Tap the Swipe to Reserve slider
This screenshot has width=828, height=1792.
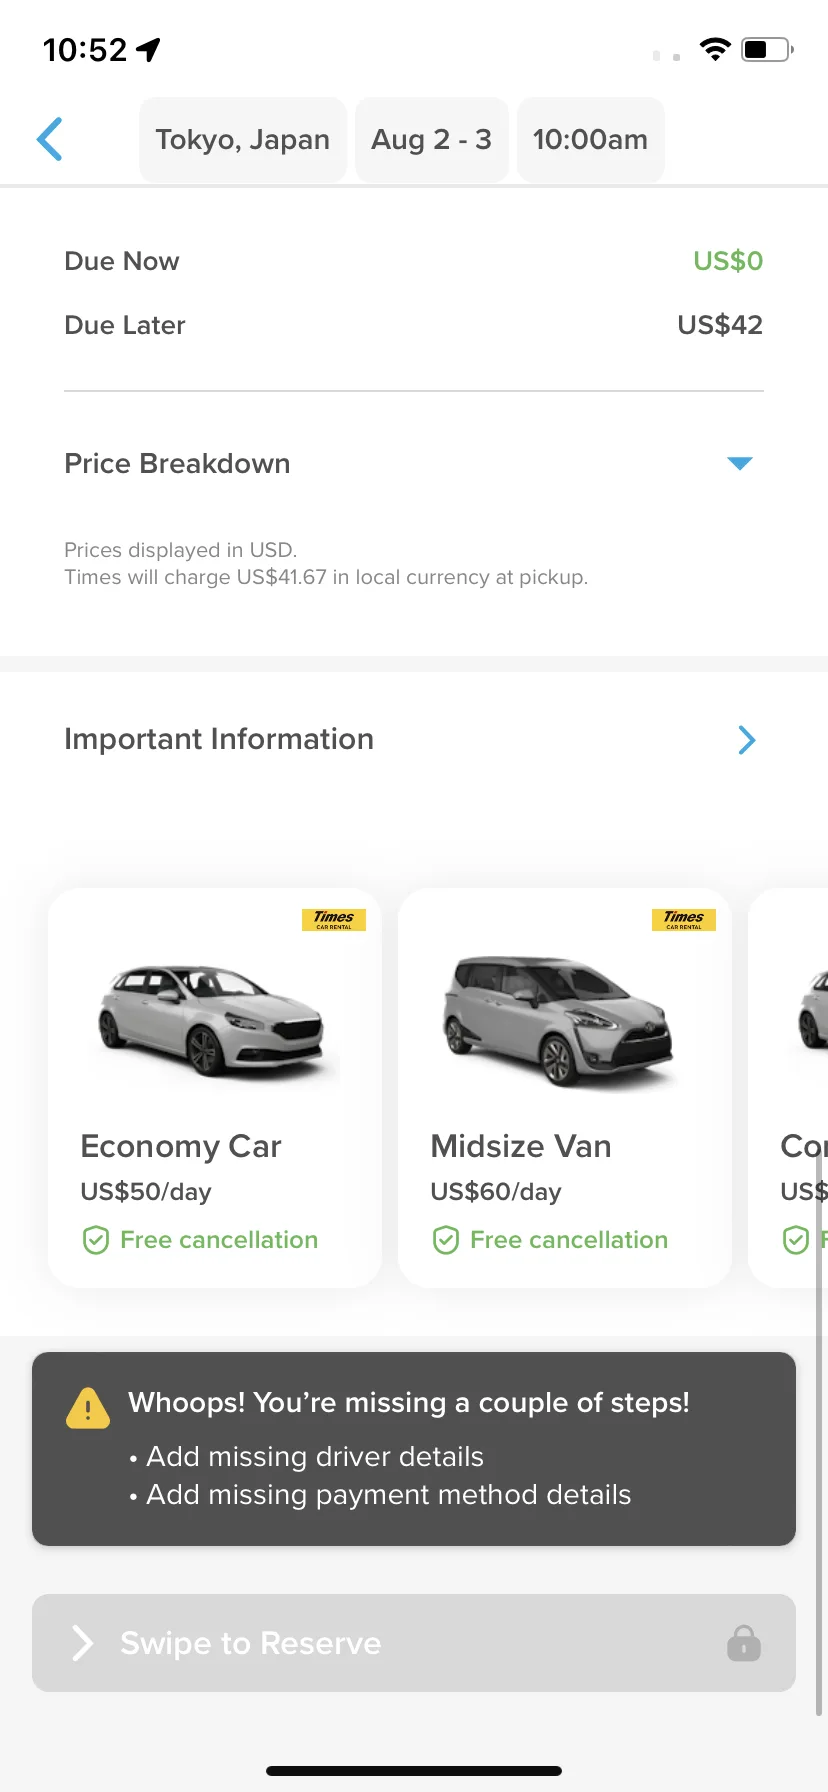414,1643
